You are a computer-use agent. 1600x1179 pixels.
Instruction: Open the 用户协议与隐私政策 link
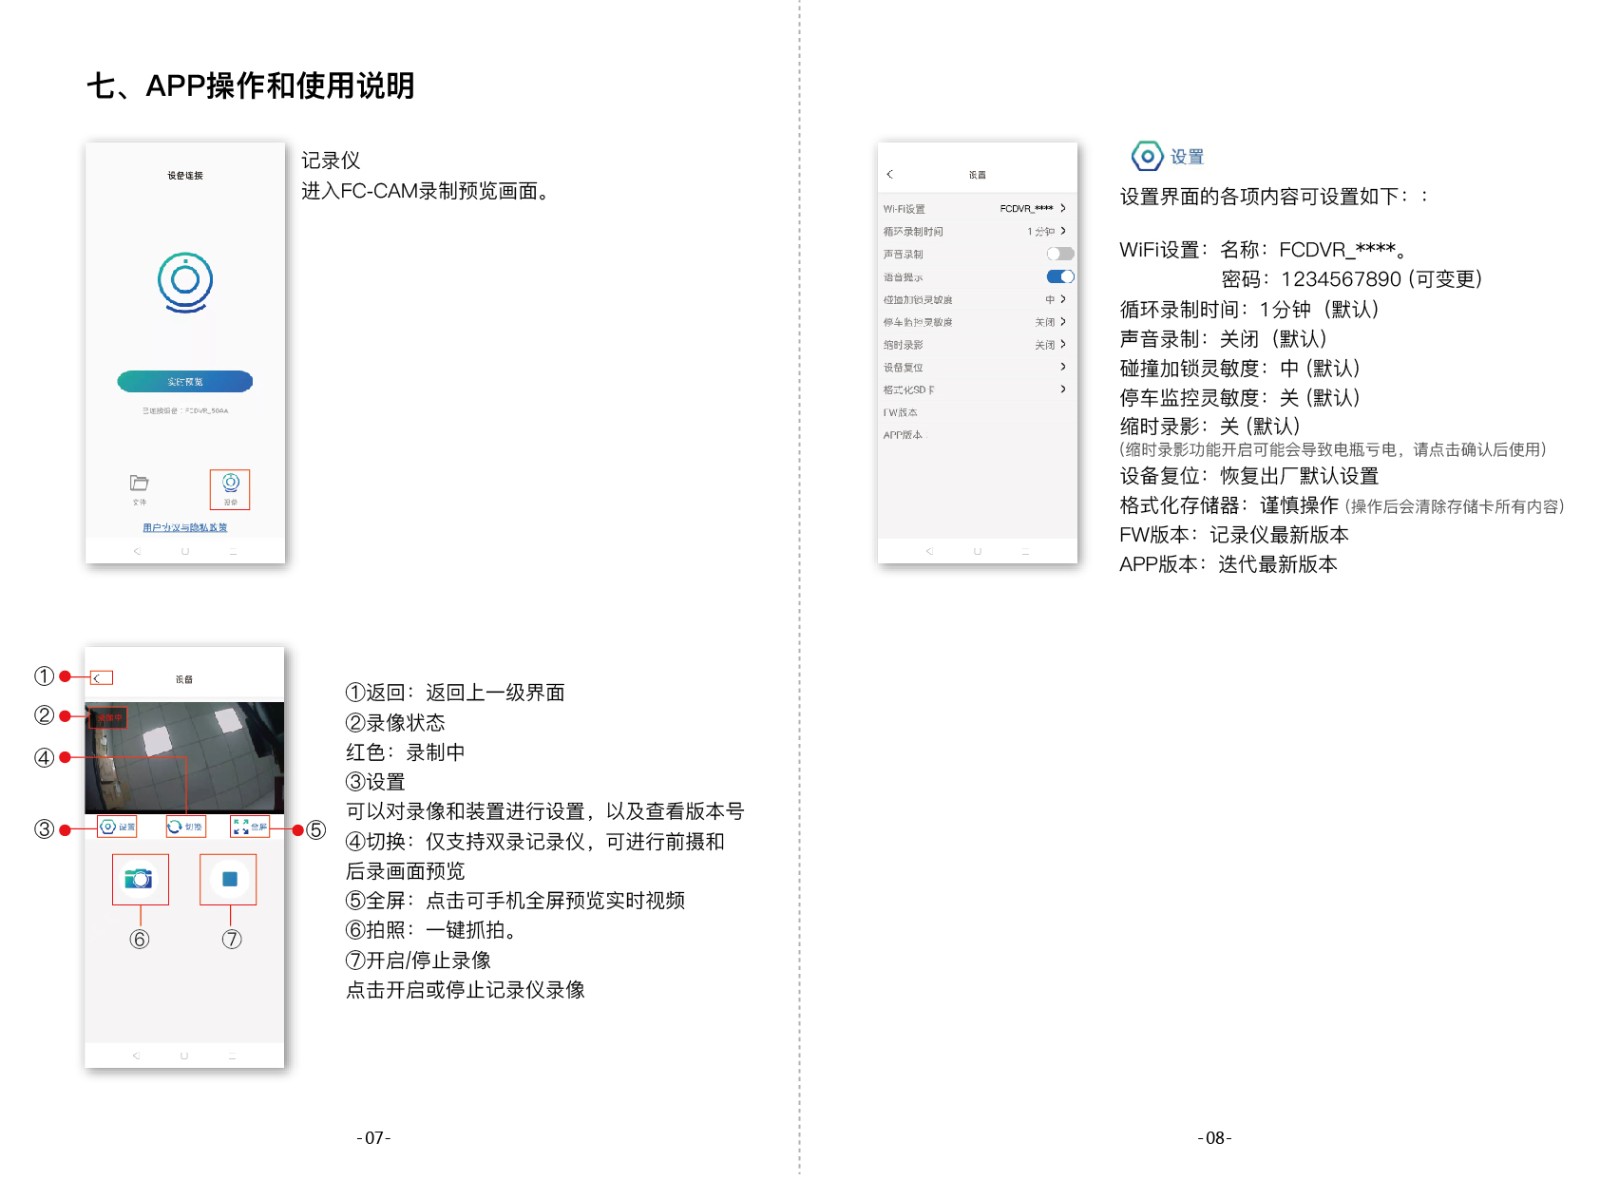[x=185, y=527]
